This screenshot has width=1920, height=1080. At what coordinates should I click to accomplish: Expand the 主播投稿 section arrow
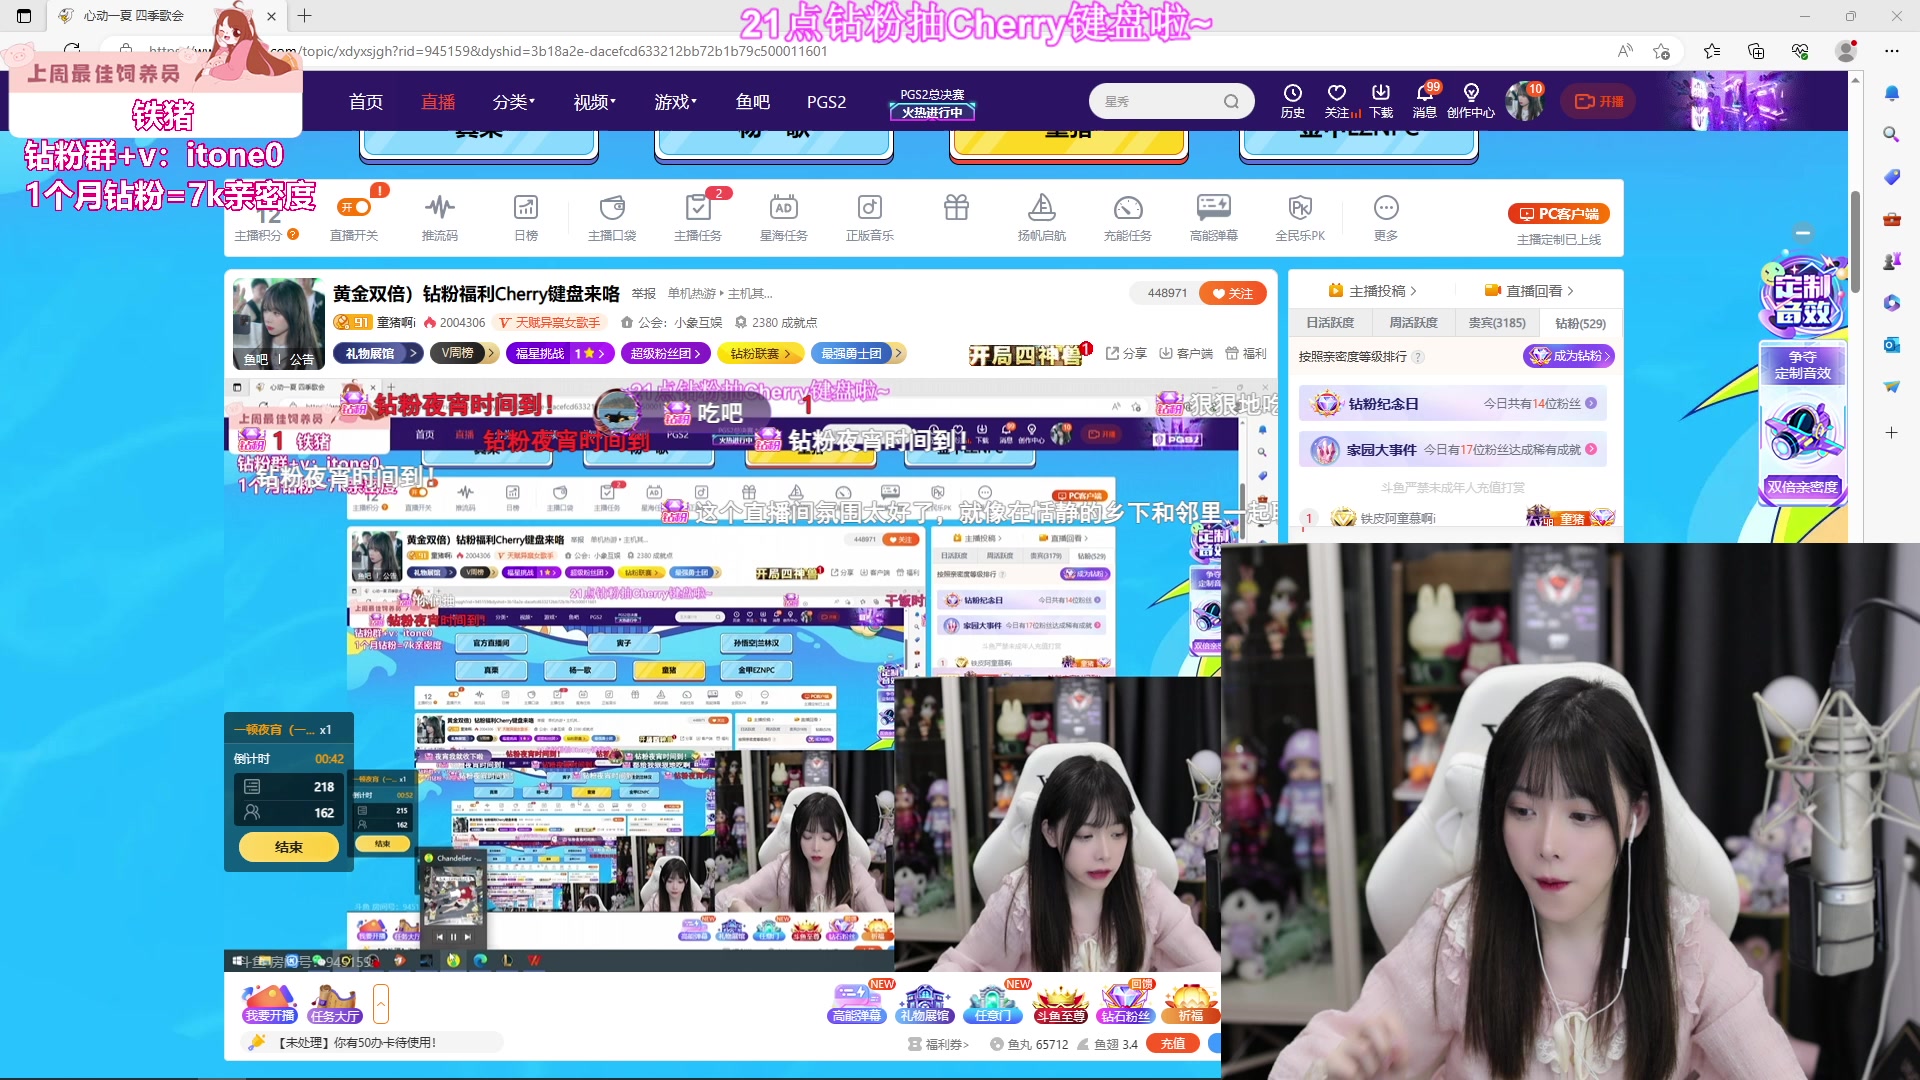coord(1414,290)
